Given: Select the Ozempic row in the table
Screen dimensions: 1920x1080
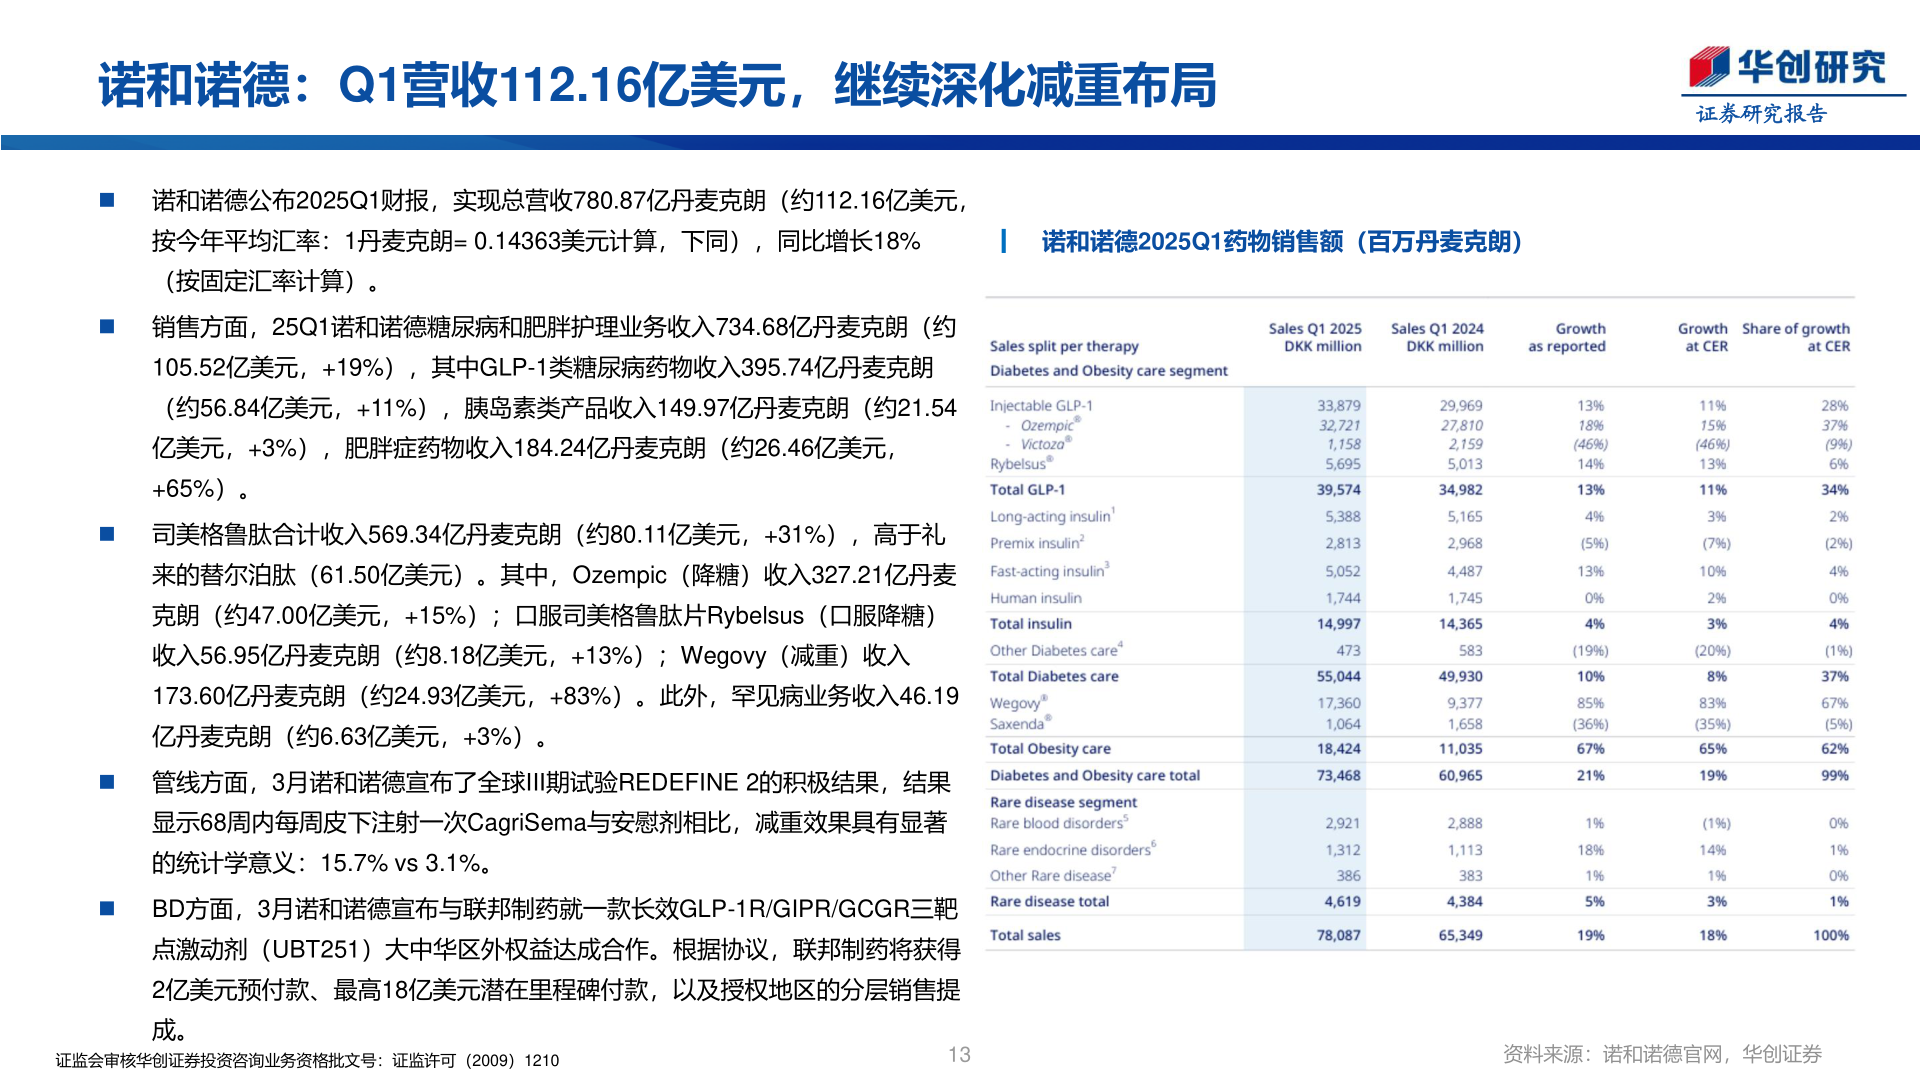Looking at the screenshot, I should click(1046, 425).
